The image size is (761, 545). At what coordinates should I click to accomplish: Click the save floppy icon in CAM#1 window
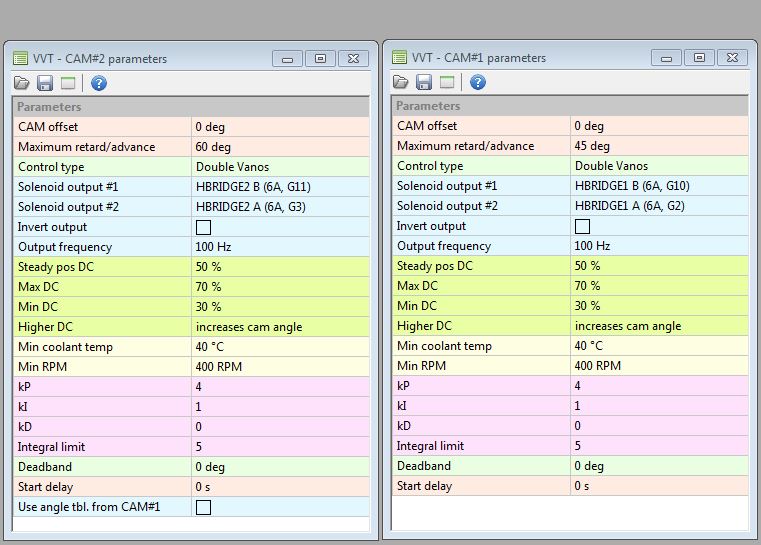[423, 82]
